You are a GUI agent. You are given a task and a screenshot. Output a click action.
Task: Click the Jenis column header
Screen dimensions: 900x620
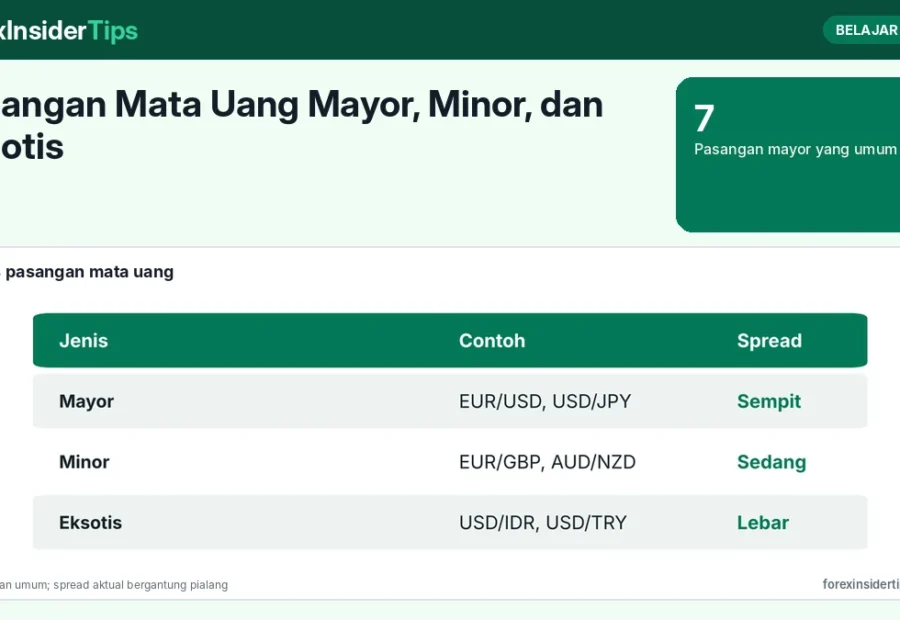click(83, 341)
